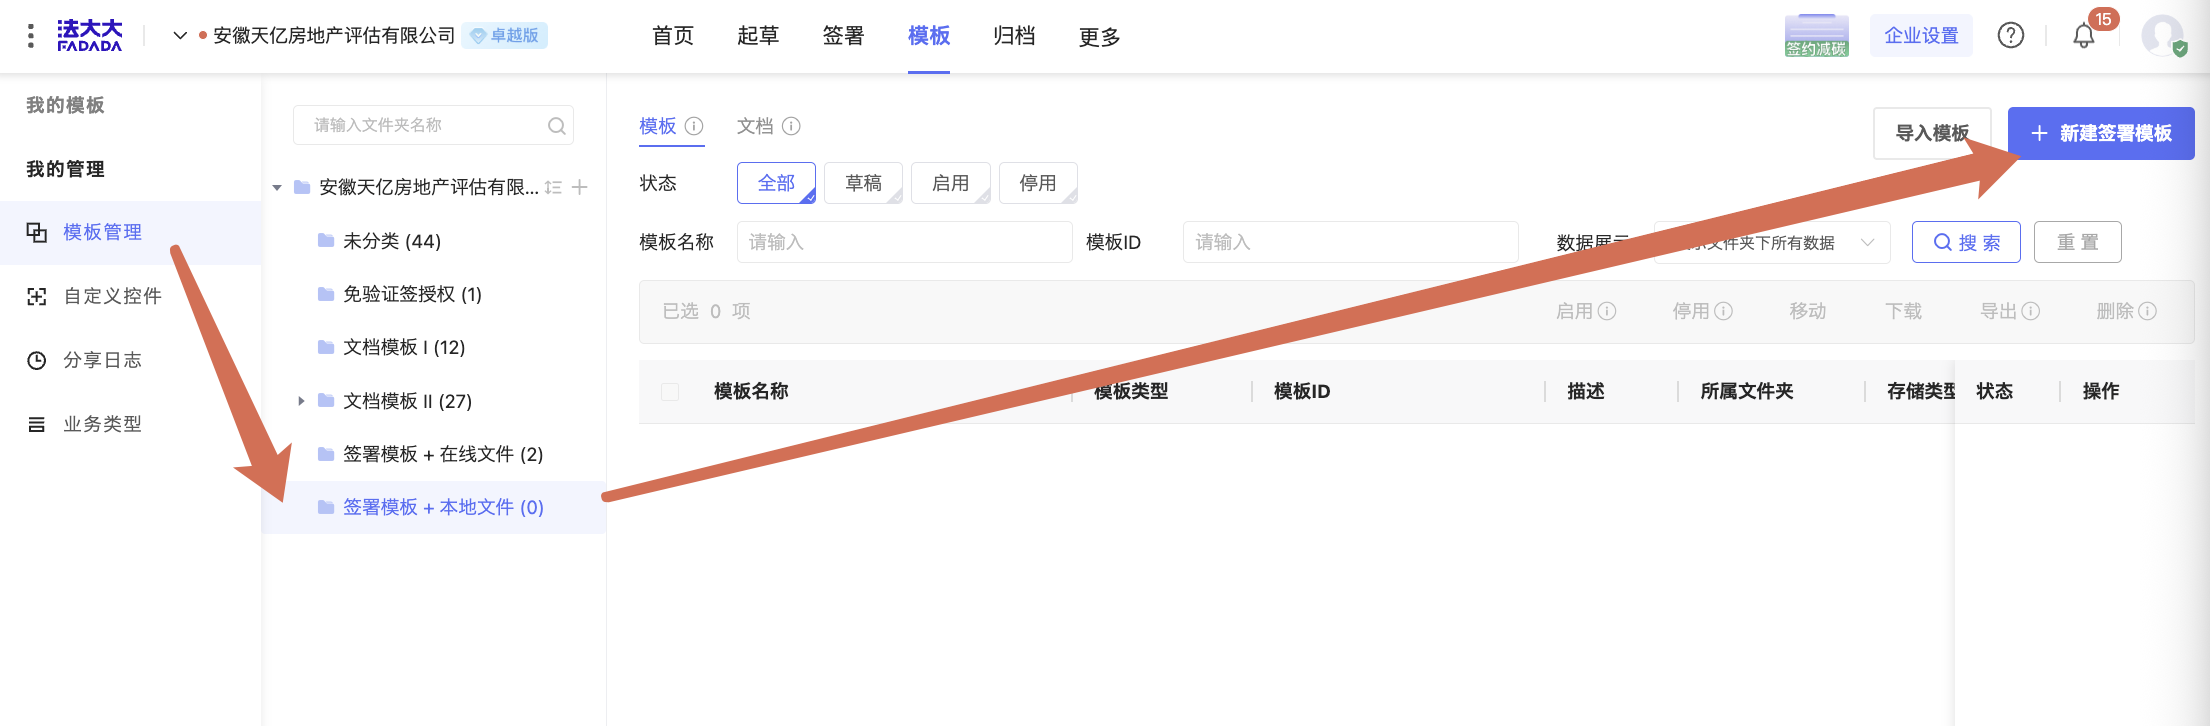Click info icon beside 停用 batch action

pos(1724,311)
